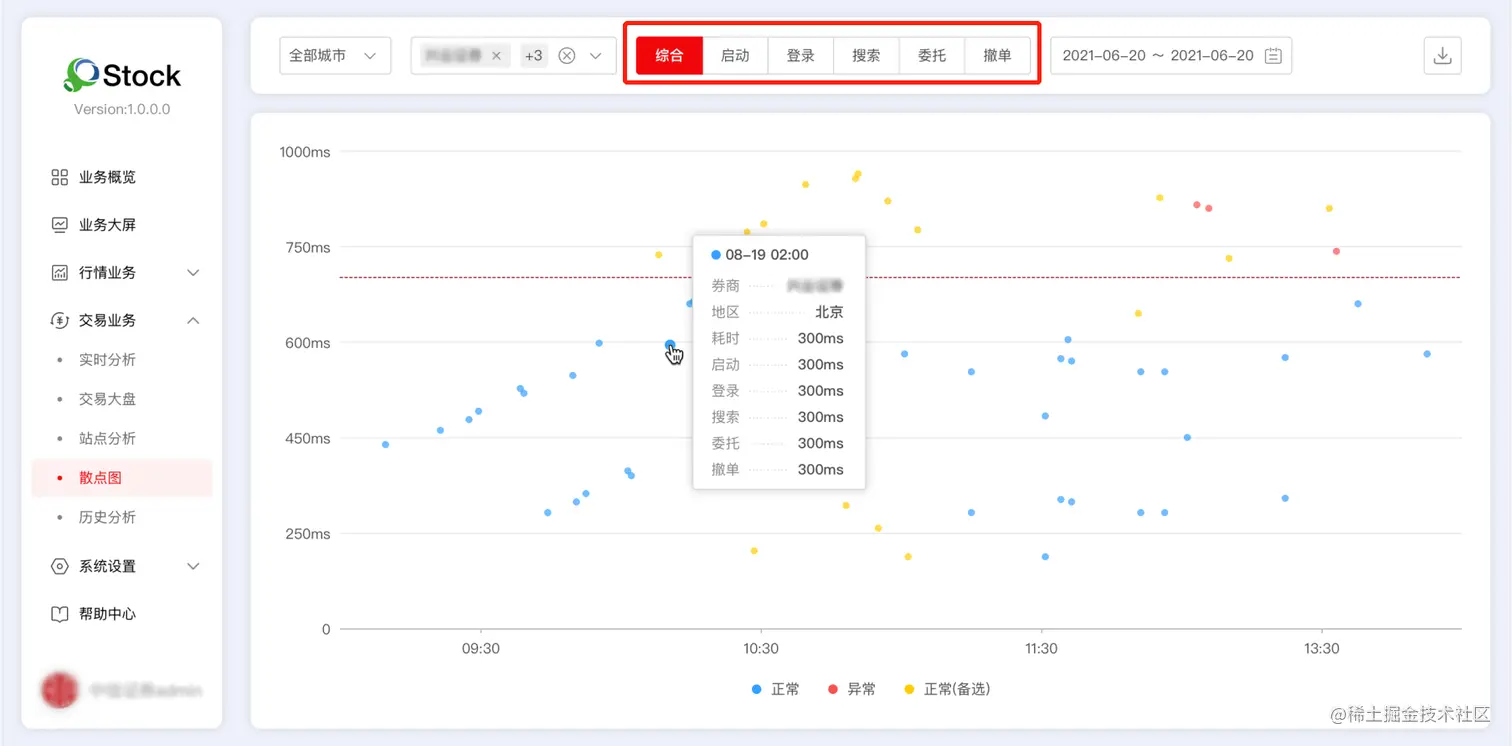Click the 系统设置 gear icon
Viewport: 1512px width, 746px height.
pyautogui.click(x=58, y=566)
